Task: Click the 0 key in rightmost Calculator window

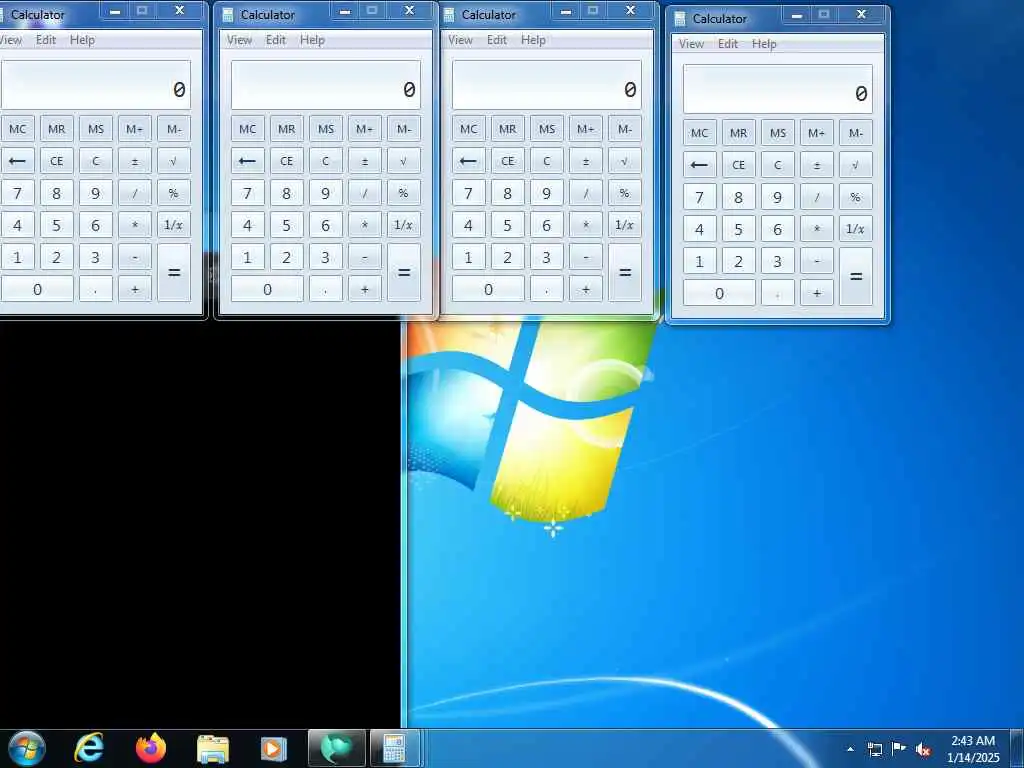Action: 719,293
